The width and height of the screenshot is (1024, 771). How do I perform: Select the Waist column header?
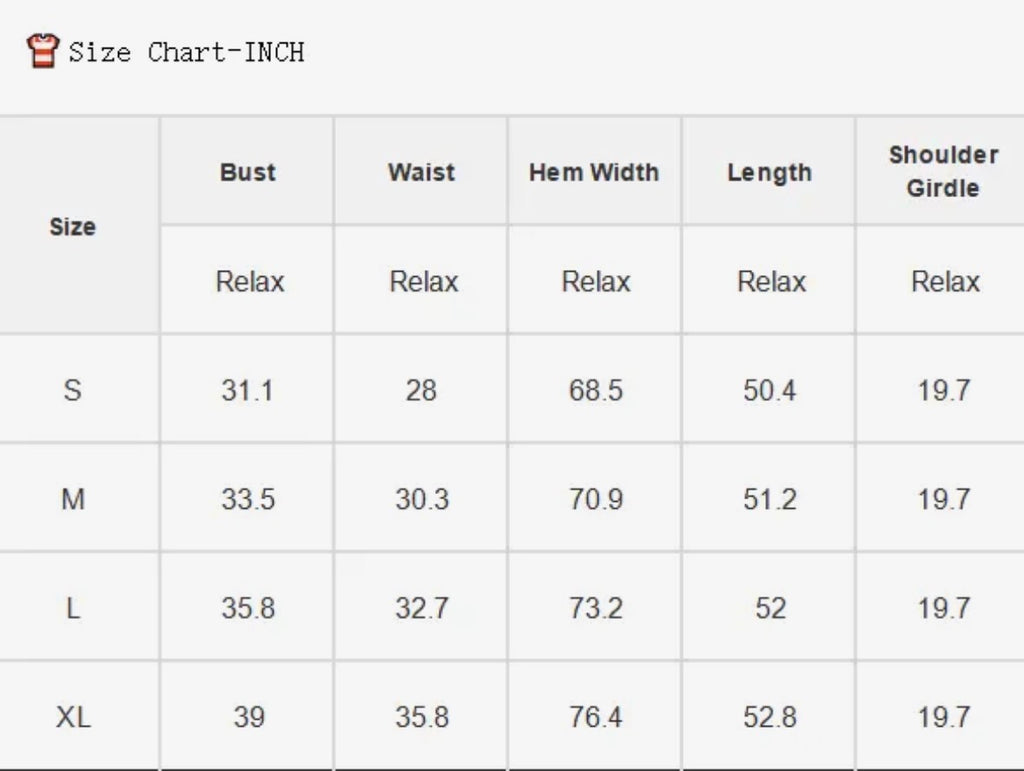click(421, 172)
